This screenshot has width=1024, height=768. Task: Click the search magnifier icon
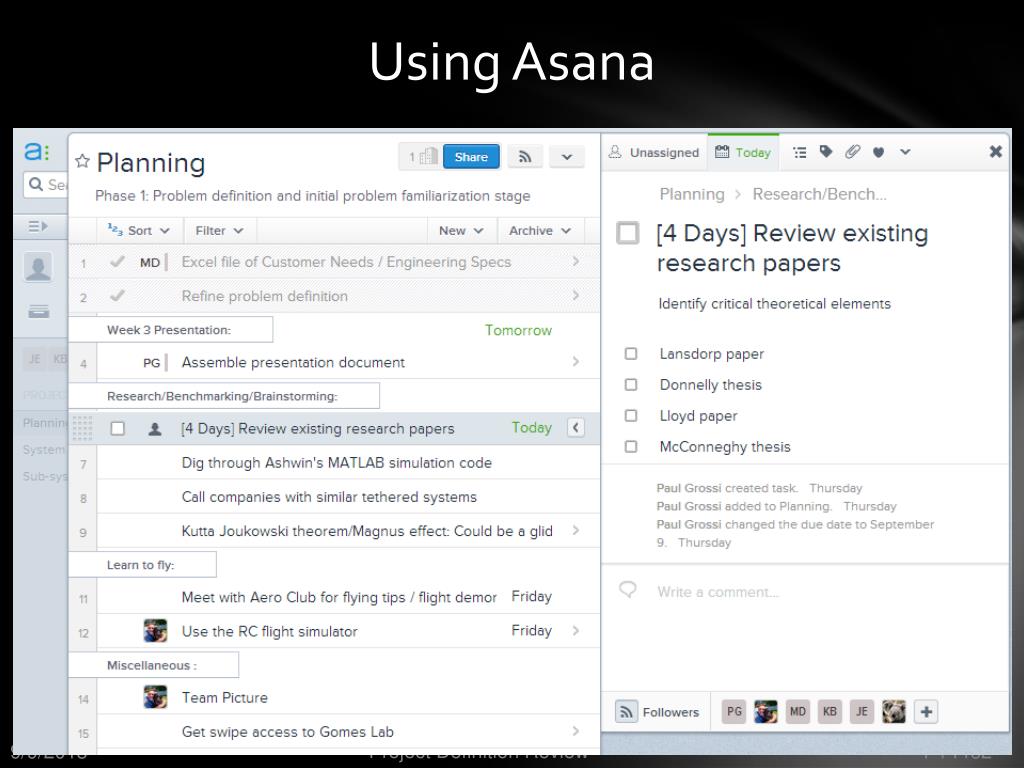click(37, 185)
